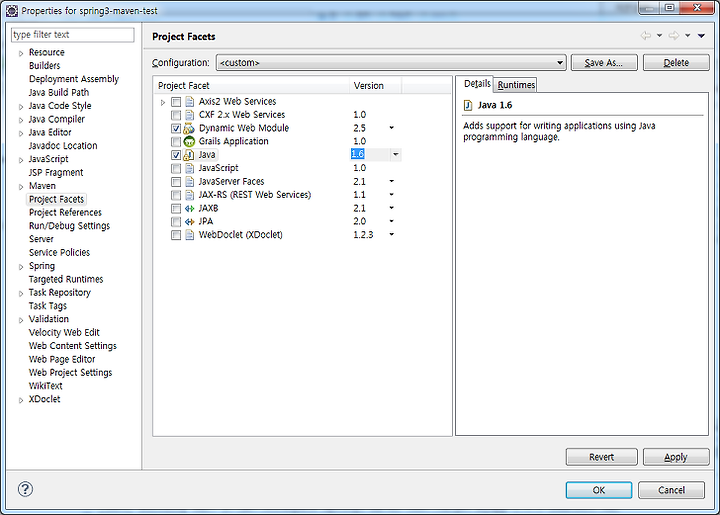Open JavaServer Faces version dropdown

click(392, 181)
